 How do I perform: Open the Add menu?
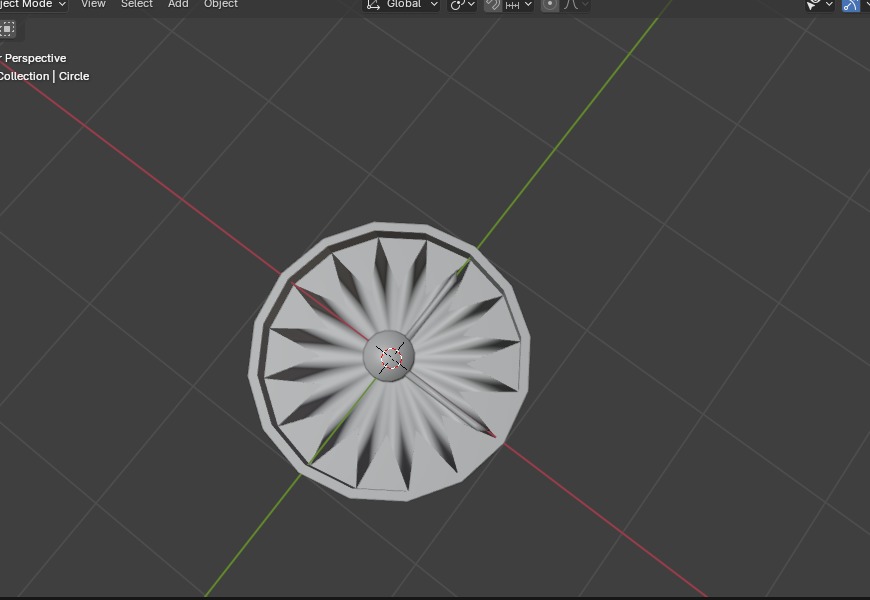click(178, 4)
